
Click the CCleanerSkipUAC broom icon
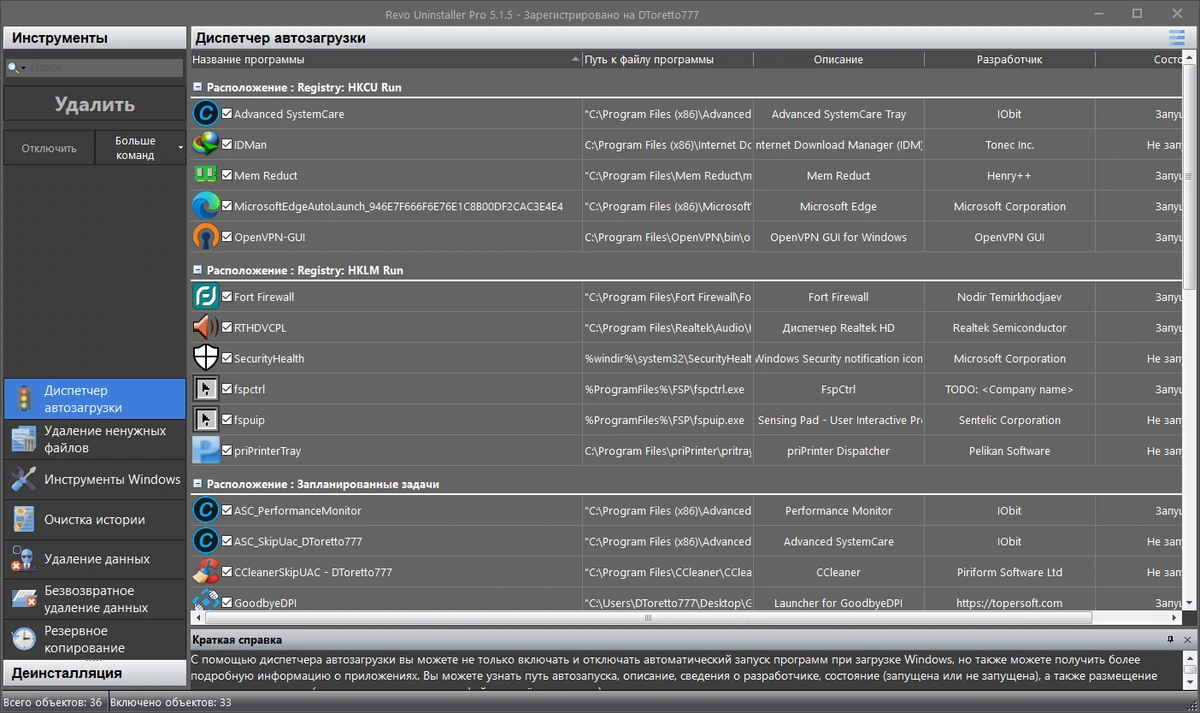pos(205,572)
